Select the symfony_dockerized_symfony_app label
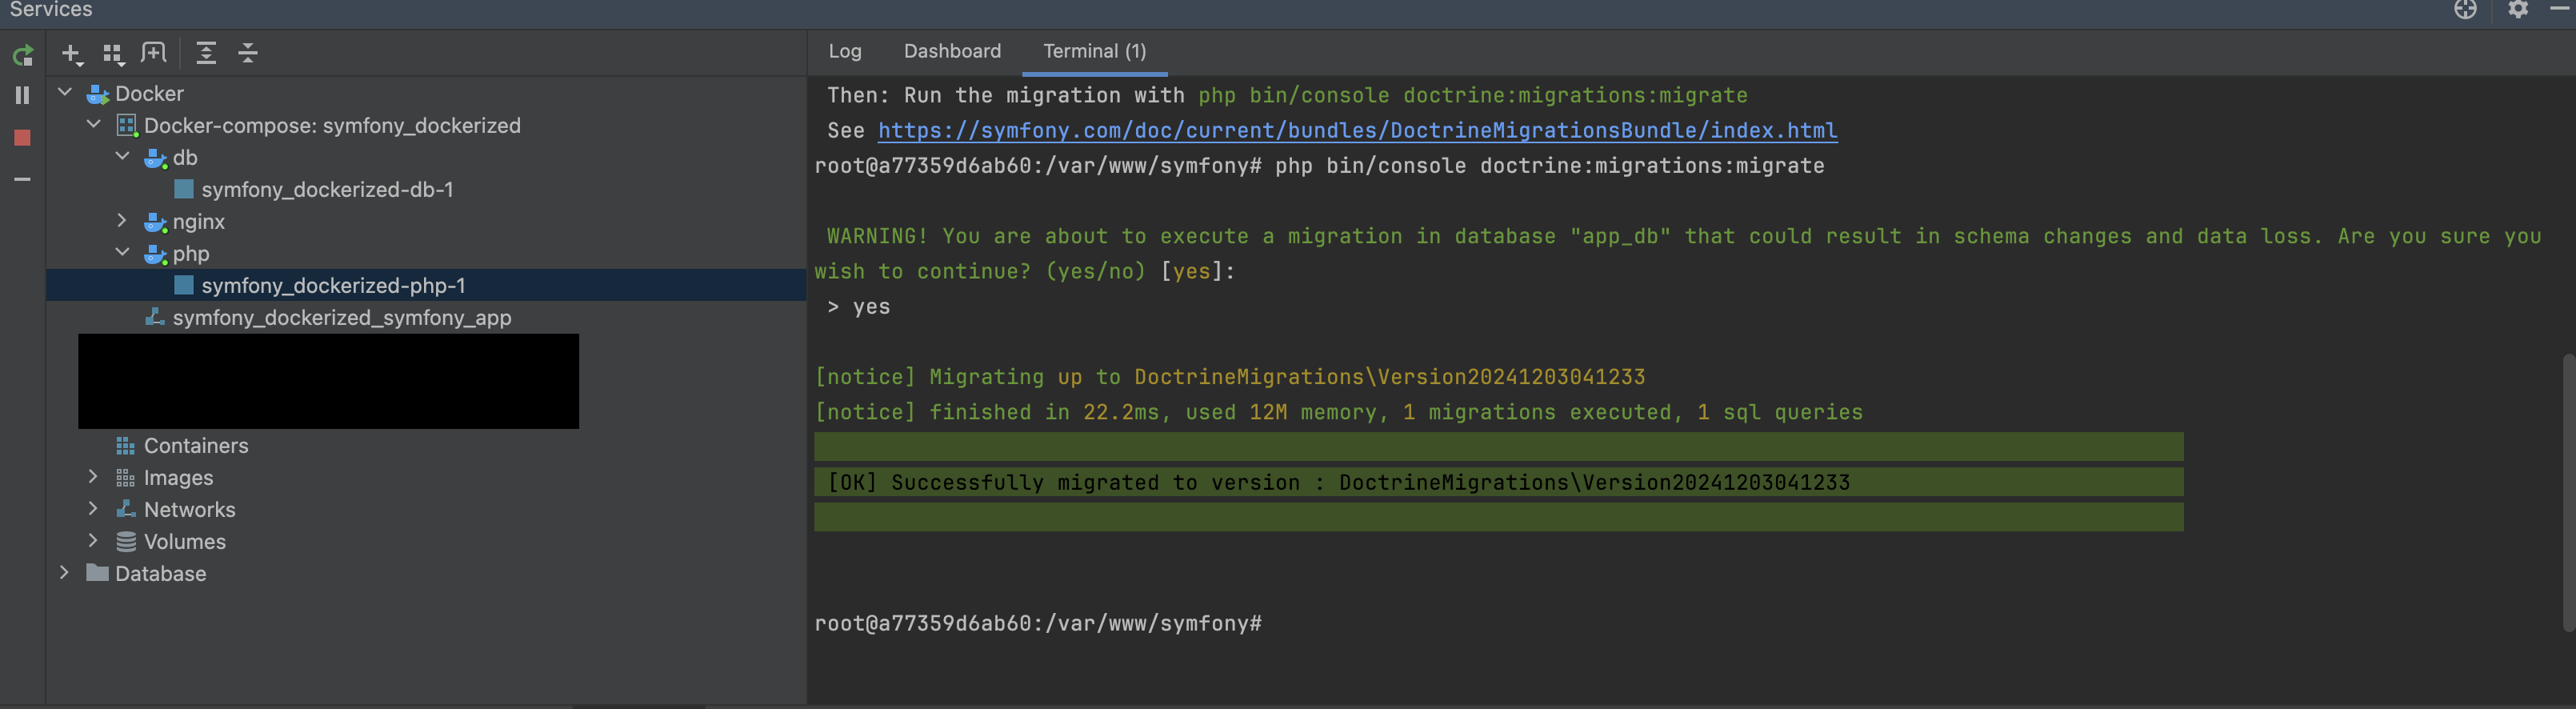The height and width of the screenshot is (709, 2576). click(x=342, y=317)
